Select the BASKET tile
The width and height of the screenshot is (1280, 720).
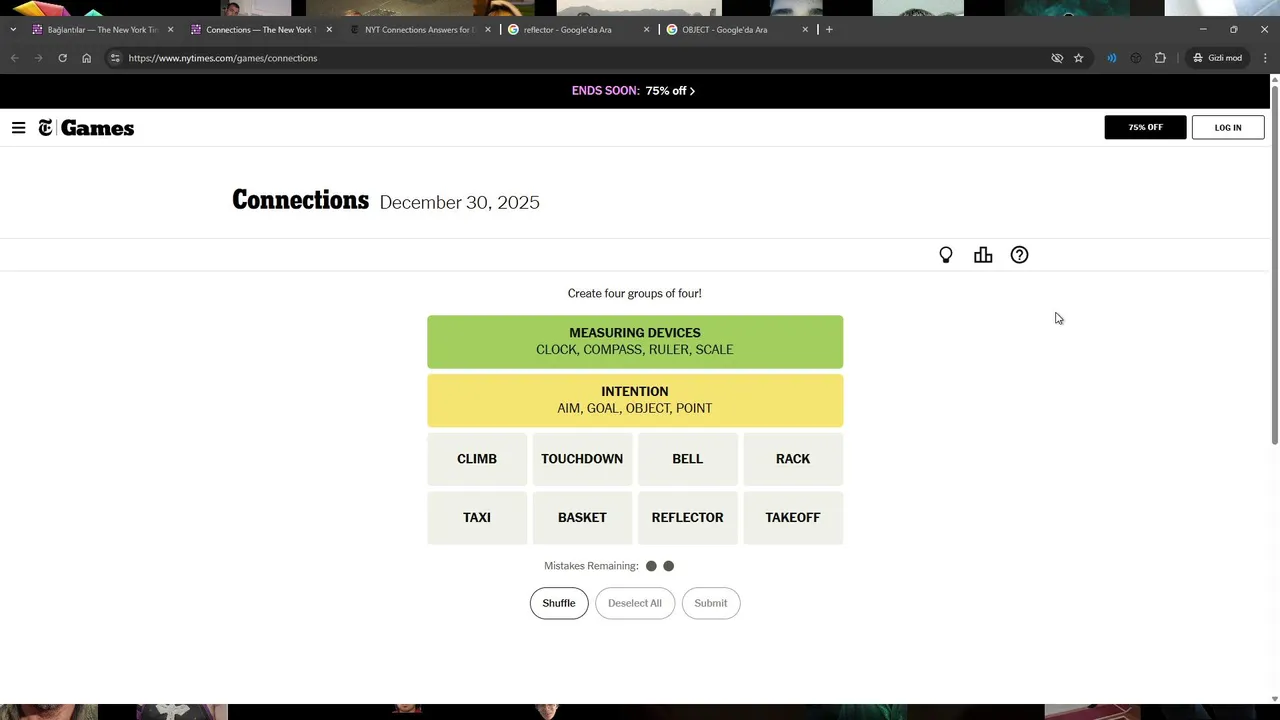tap(582, 518)
